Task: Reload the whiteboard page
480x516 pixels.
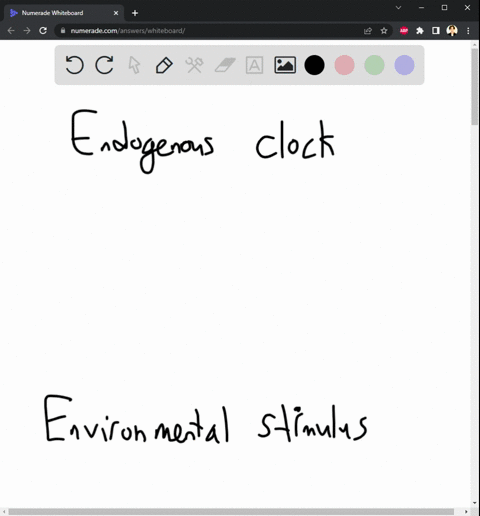Action: [x=43, y=31]
